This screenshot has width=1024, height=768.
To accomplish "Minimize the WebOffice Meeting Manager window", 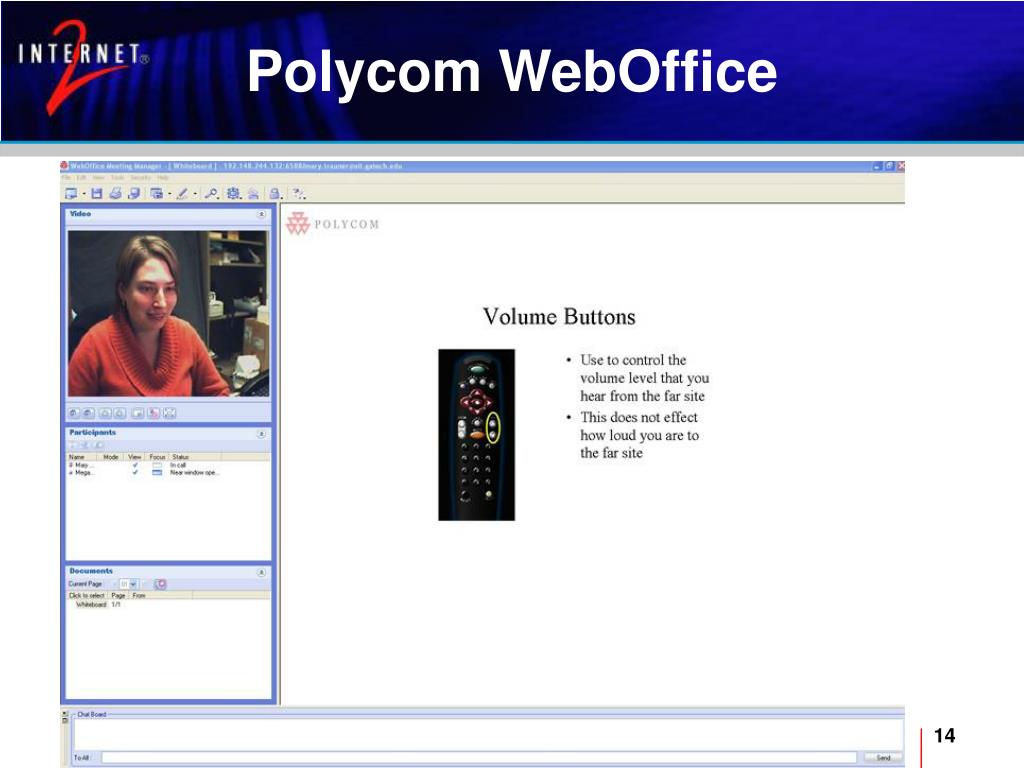I will (x=877, y=166).
